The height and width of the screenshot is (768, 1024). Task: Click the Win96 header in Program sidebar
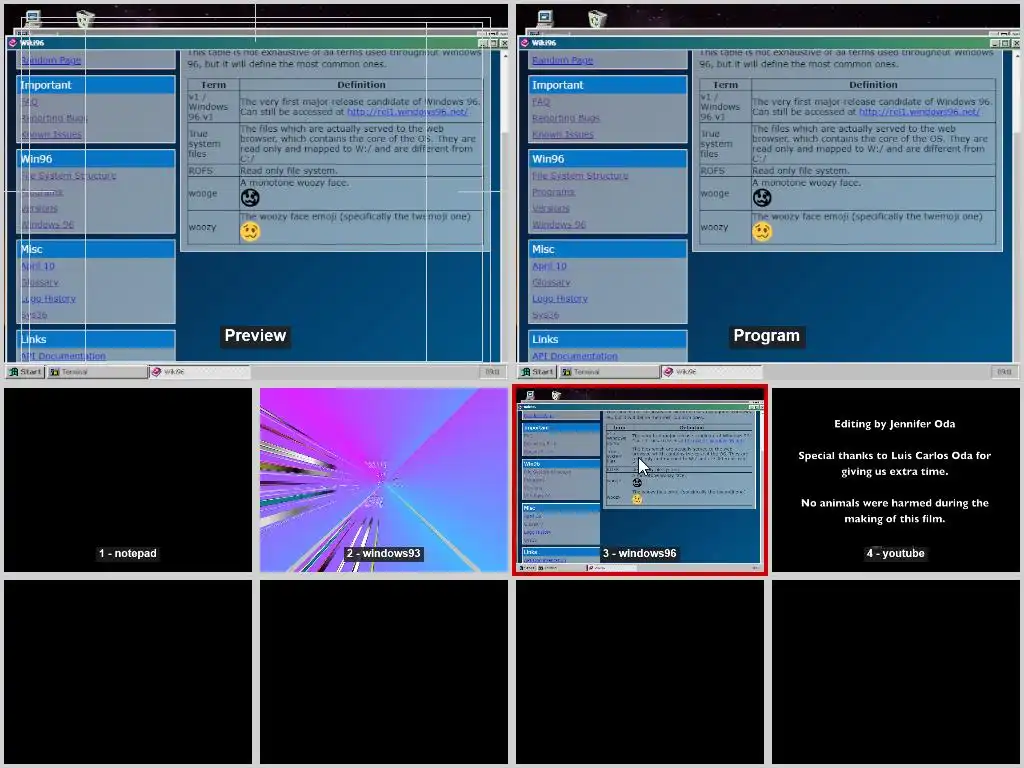[607, 159]
